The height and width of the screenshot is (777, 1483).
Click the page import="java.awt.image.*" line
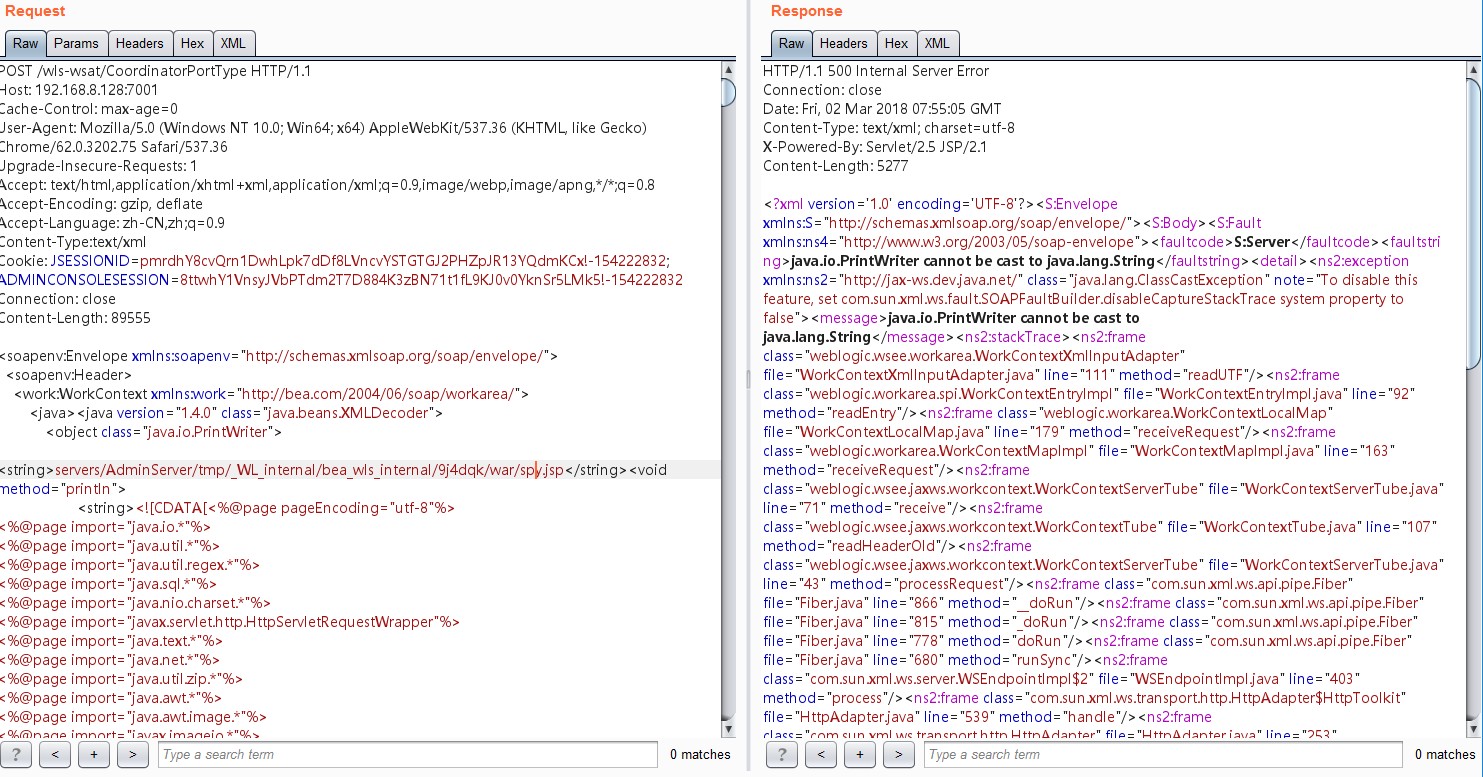133,717
